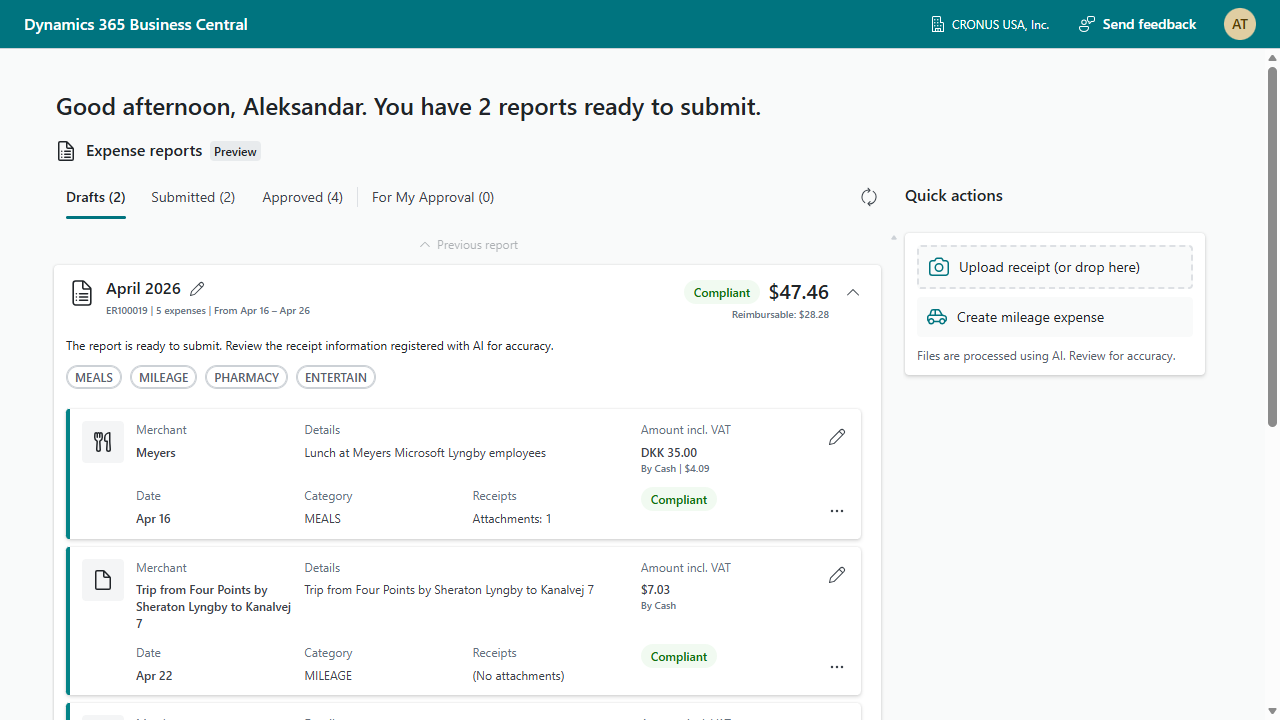The height and width of the screenshot is (720, 1280).
Task: Click the scrollbar down arrow
Action: point(1273,711)
